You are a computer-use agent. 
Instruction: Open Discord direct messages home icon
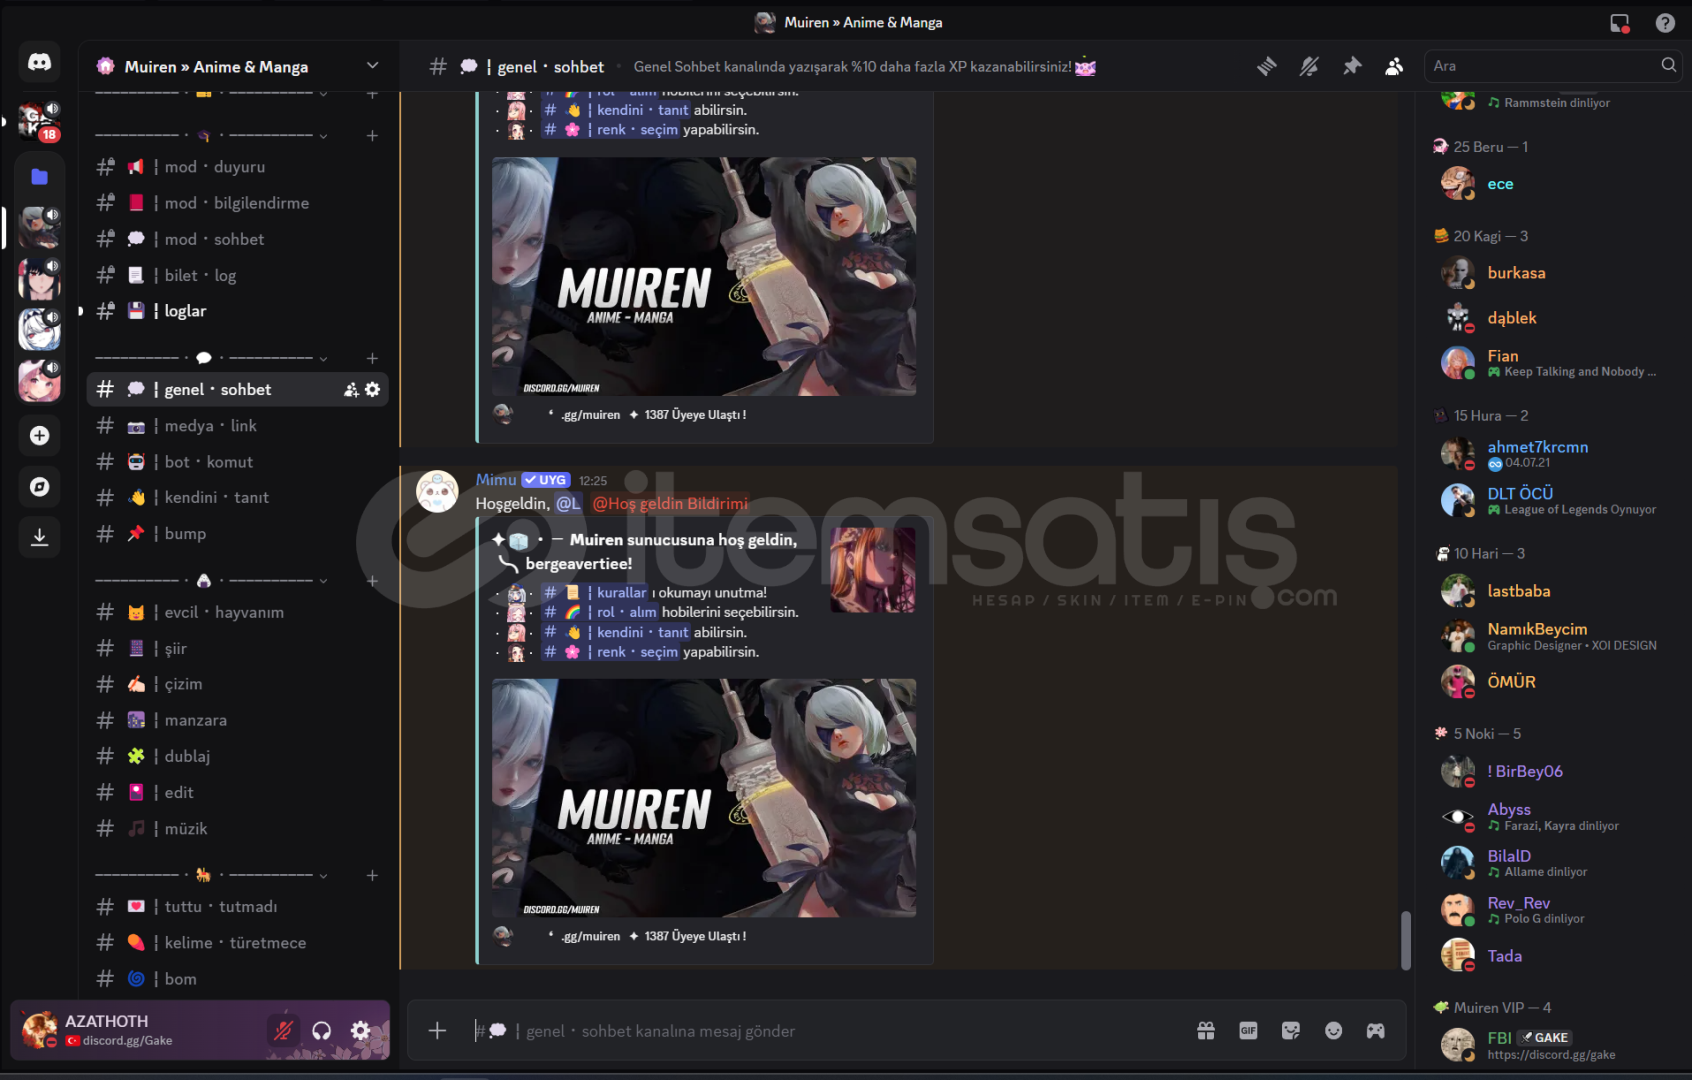pos(39,62)
